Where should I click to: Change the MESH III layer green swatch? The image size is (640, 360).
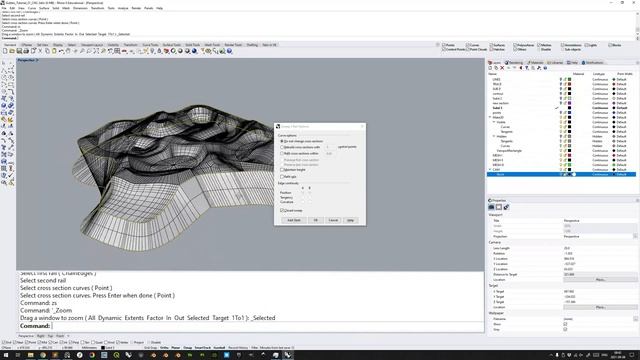click(x=569, y=165)
